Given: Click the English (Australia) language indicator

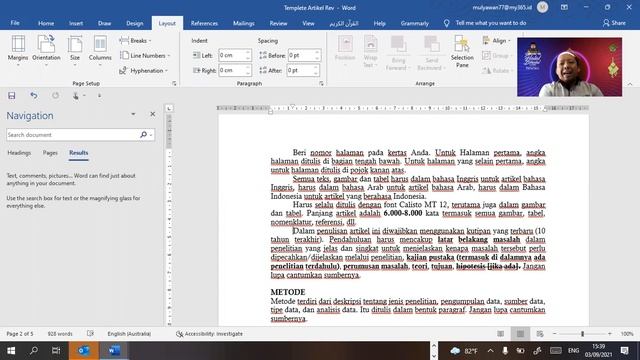Looking at the screenshot, I should click(129, 333).
